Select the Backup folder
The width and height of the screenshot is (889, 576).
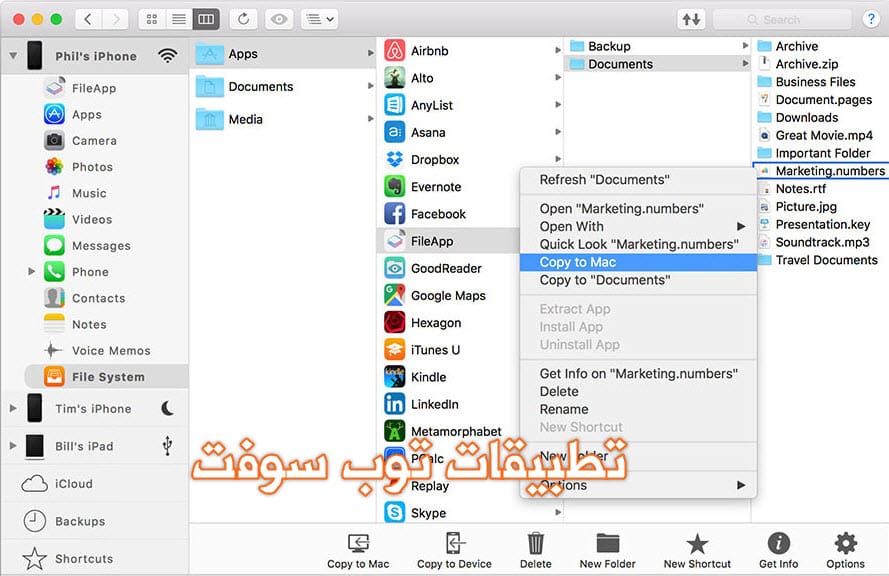tap(657, 46)
